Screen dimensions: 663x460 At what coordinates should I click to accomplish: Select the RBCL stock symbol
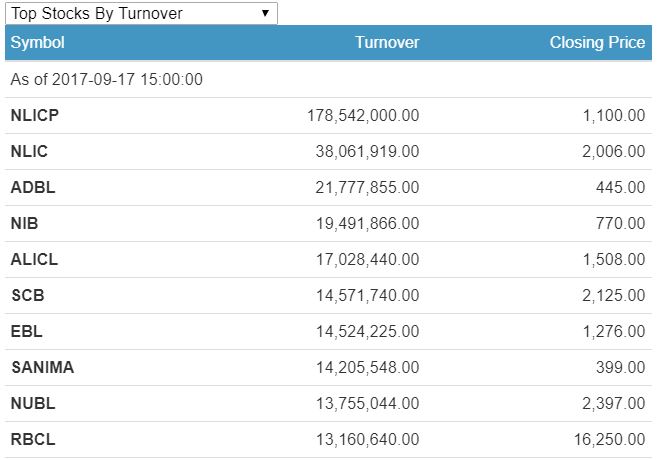(x=32, y=440)
